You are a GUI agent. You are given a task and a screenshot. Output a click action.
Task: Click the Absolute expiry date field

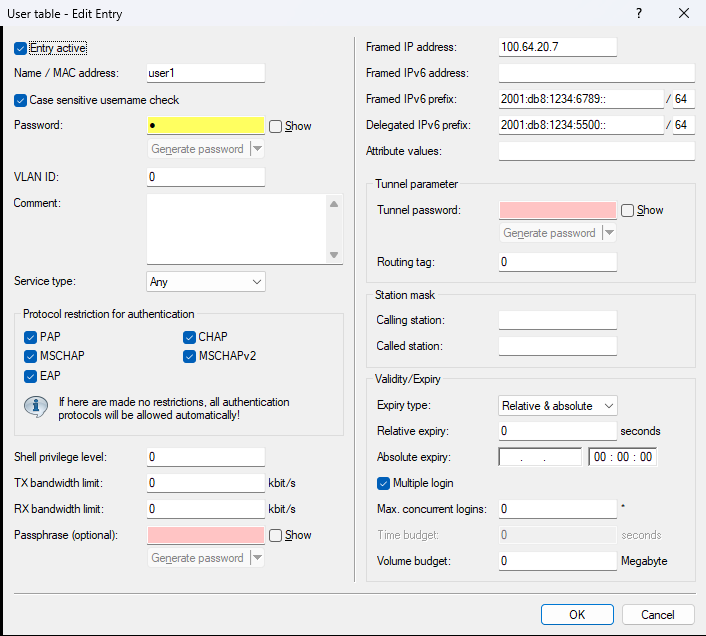540,457
